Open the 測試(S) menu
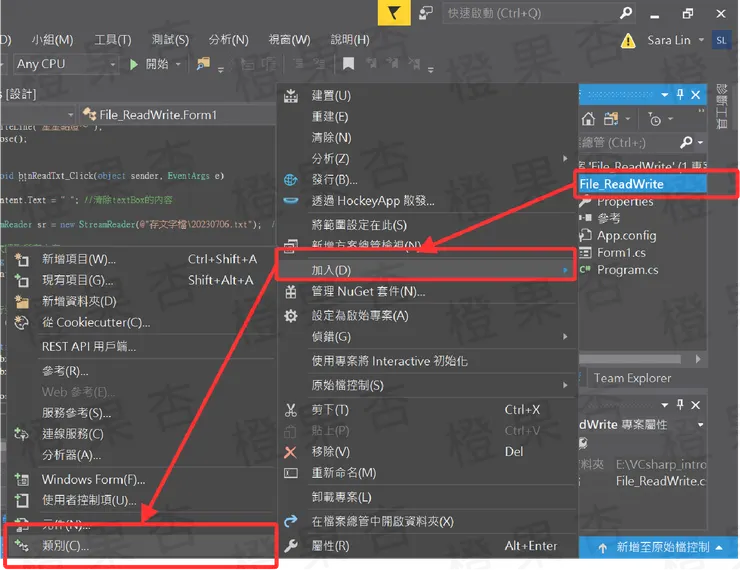This screenshot has height=570, width=740. (170, 40)
